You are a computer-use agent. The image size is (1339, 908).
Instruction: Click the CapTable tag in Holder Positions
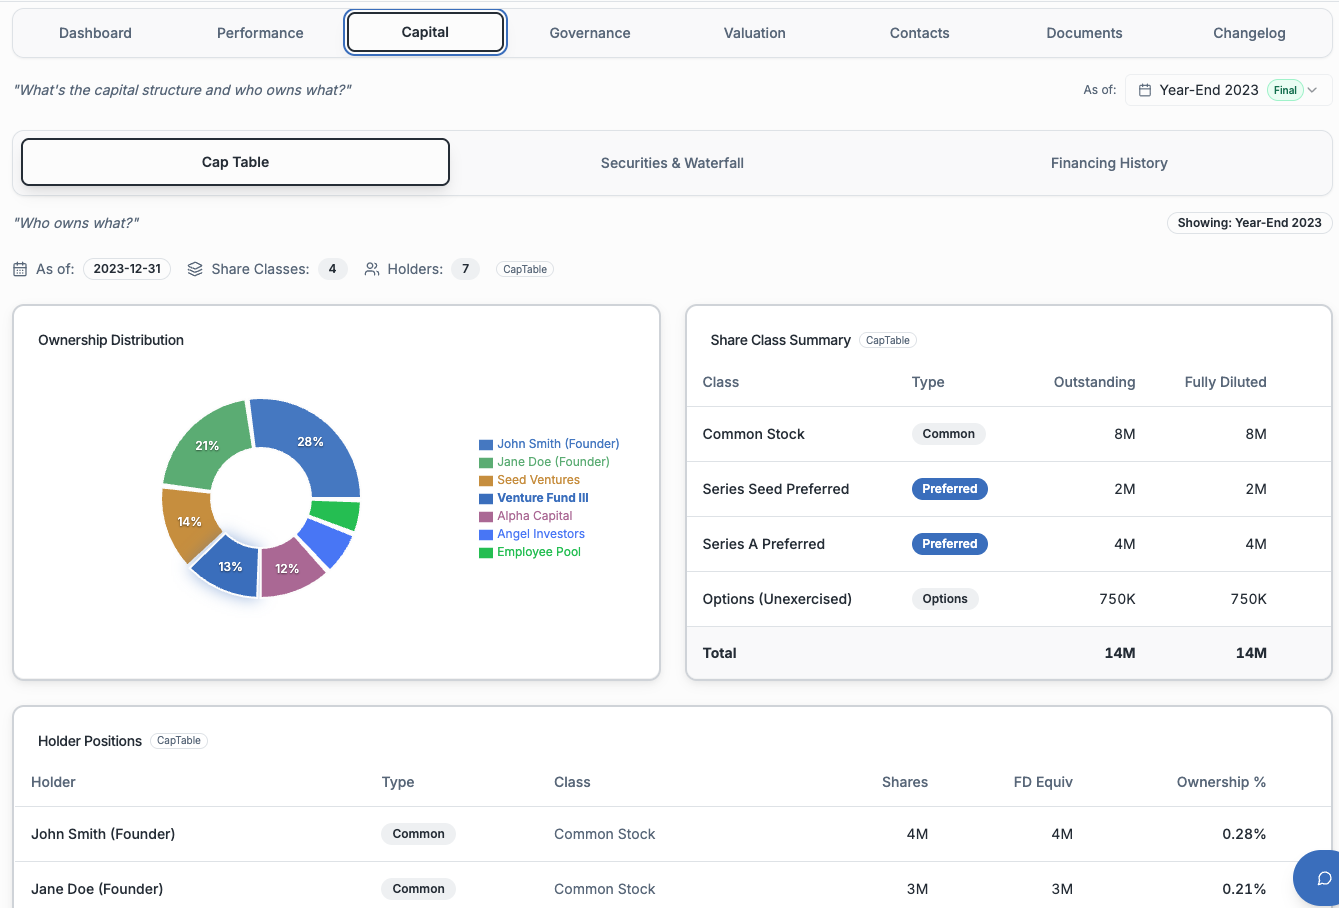179,741
